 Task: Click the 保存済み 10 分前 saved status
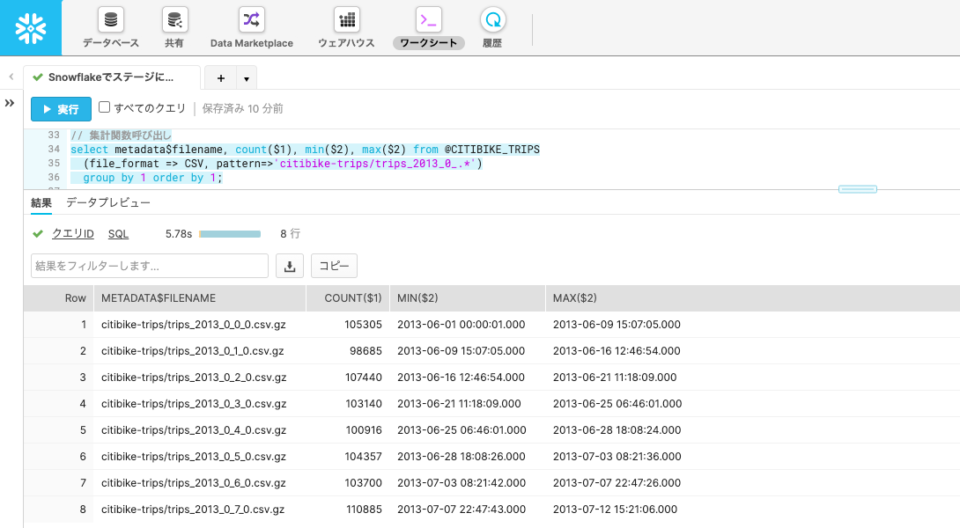(x=242, y=108)
